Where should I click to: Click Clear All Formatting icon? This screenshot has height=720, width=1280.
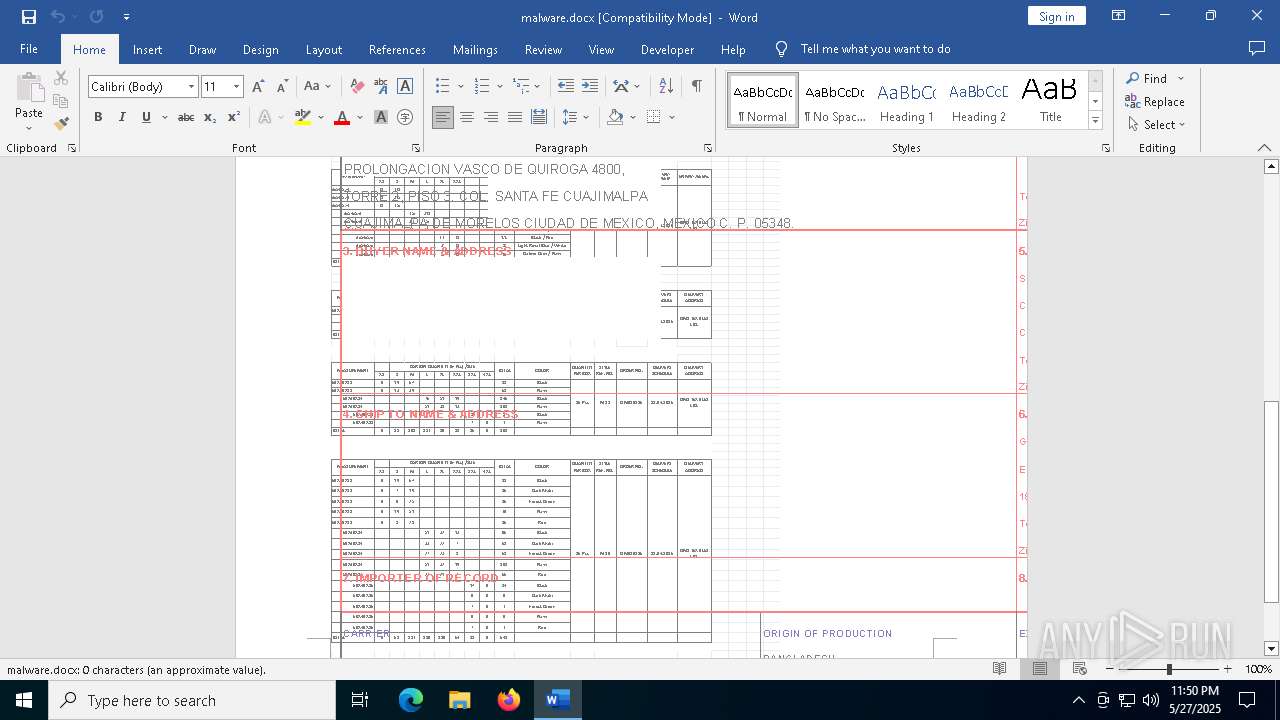[x=357, y=87]
